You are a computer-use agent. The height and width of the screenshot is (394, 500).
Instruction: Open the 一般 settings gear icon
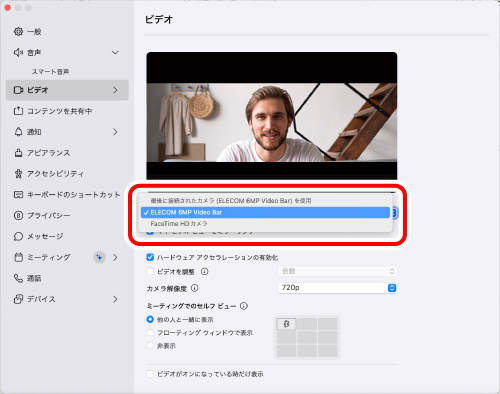click(18, 32)
